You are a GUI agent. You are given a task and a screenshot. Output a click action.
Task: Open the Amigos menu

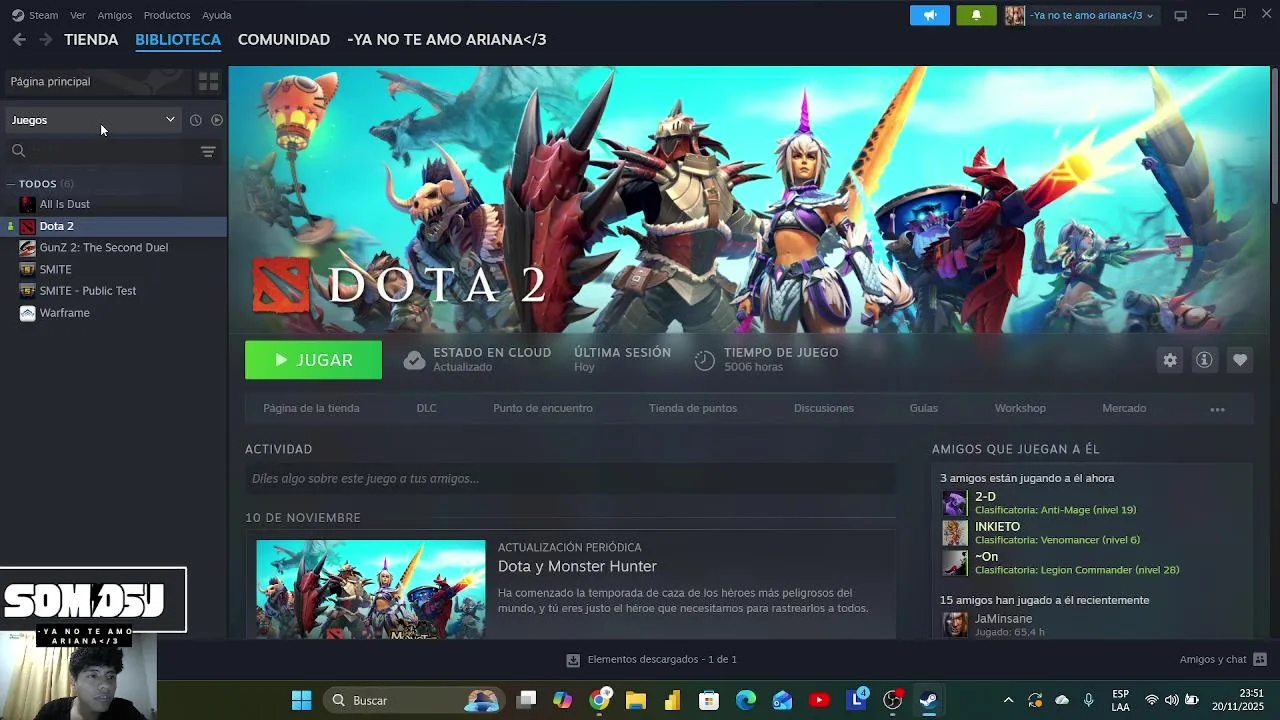coord(115,15)
